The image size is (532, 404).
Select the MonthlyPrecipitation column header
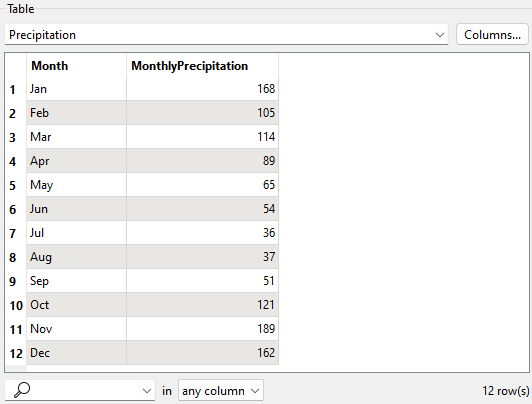pyautogui.click(x=203, y=65)
